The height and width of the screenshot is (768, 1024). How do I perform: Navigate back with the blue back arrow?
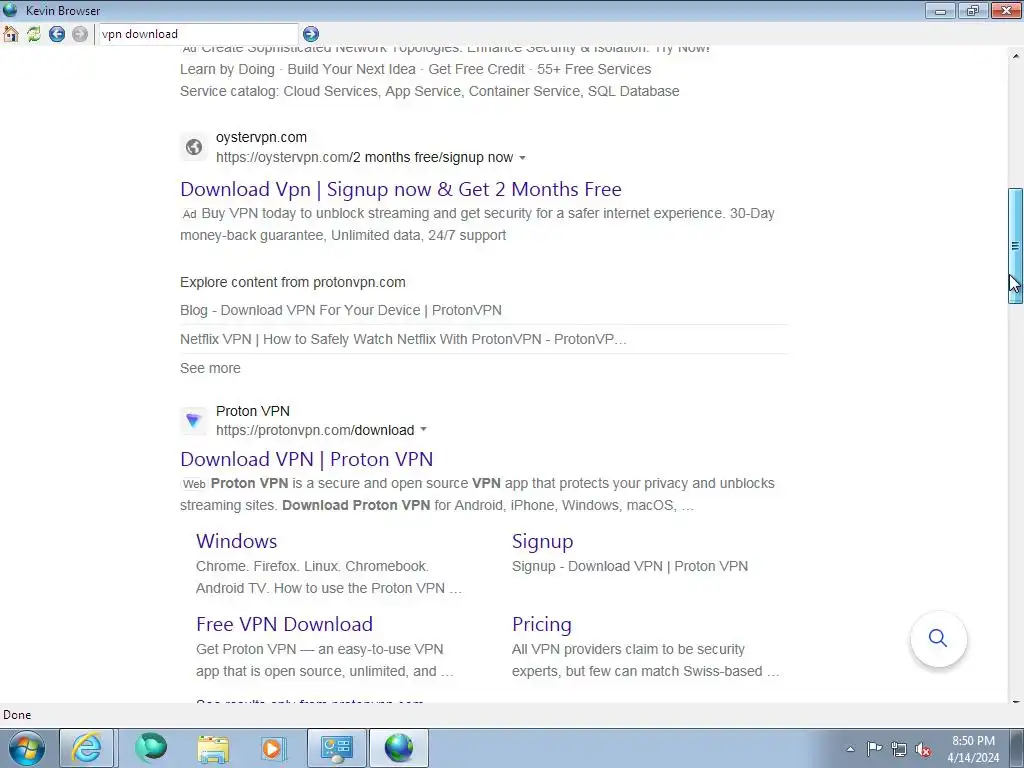[x=57, y=34]
